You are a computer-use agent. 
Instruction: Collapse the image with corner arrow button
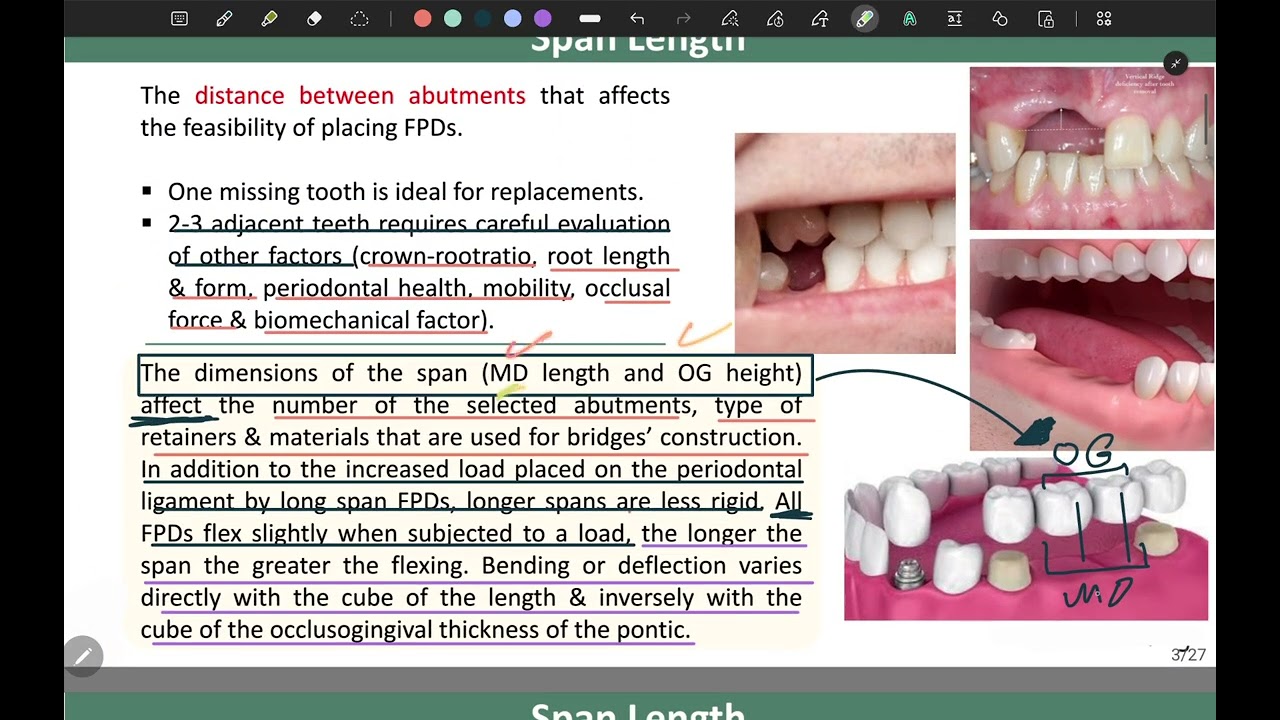1176,63
